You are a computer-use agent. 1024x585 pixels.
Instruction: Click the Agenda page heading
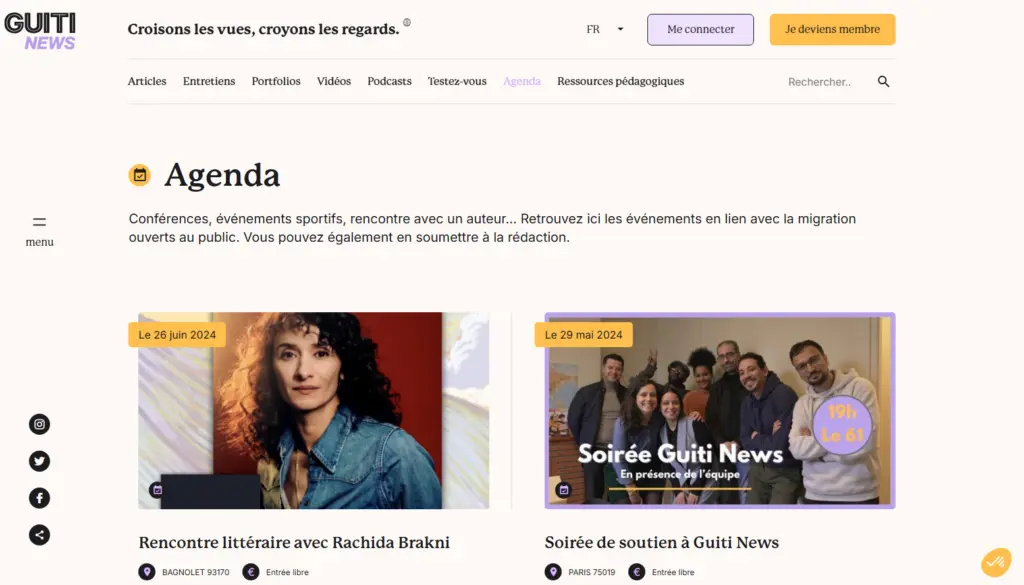click(222, 175)
